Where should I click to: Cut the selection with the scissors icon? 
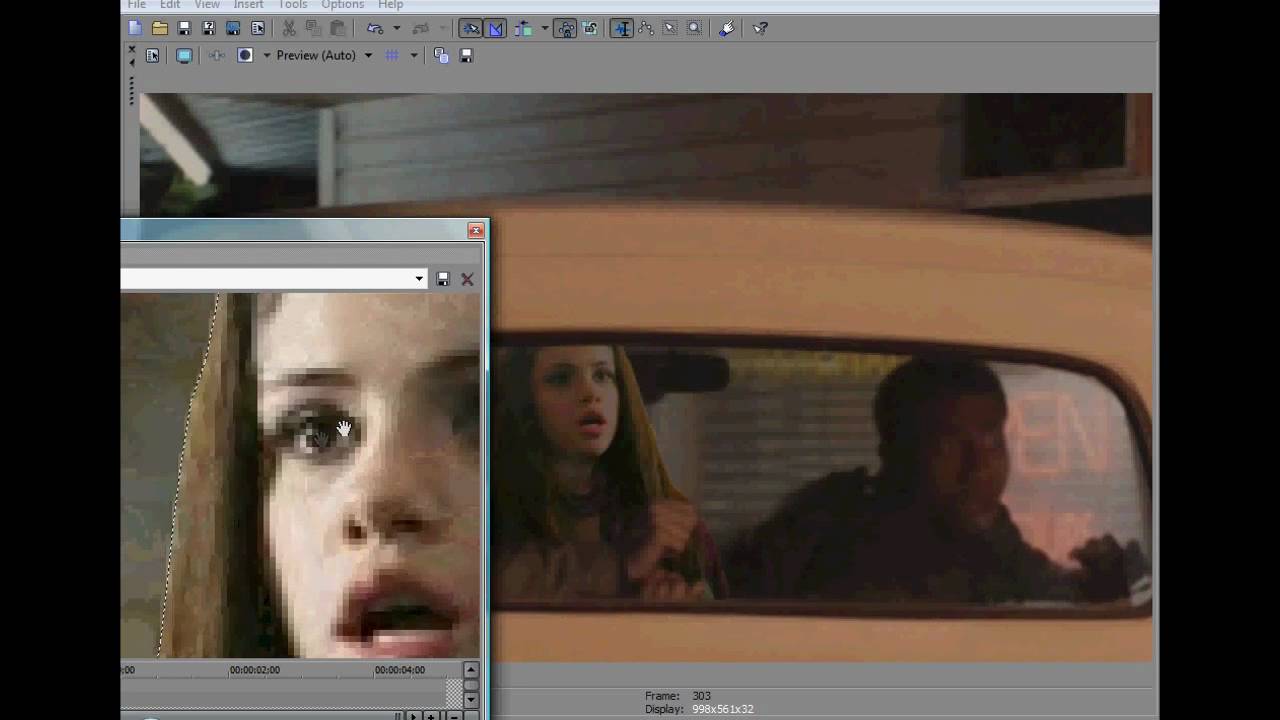pos(289,28)
